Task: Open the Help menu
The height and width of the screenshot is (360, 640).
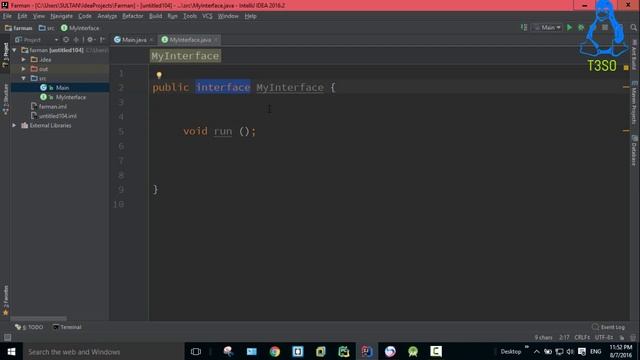Action: (250, 16)
